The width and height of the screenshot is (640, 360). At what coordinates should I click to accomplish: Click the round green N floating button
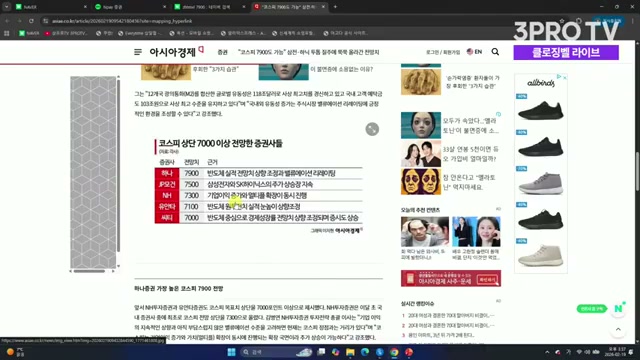coord(618,309)
